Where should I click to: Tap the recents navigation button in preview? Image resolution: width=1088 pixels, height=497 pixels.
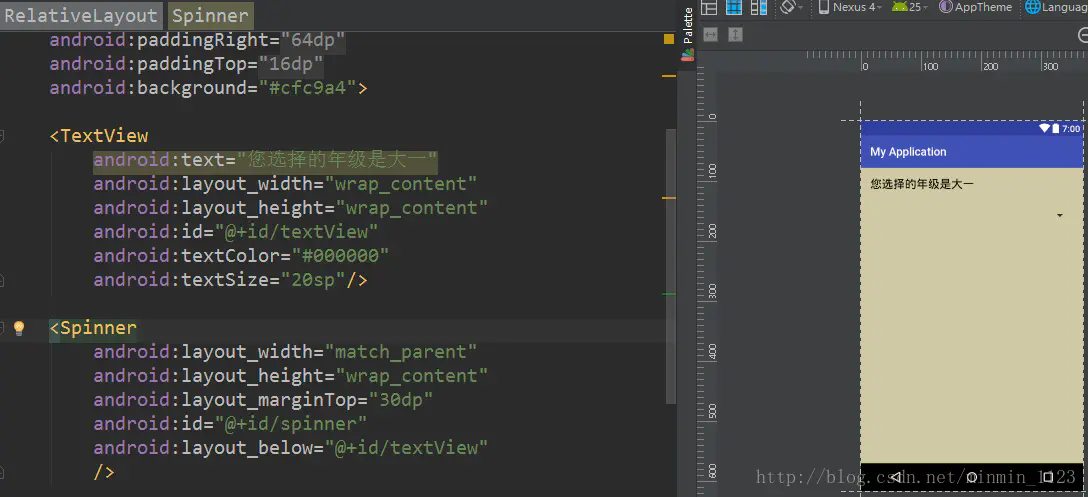pos(1048,476)
